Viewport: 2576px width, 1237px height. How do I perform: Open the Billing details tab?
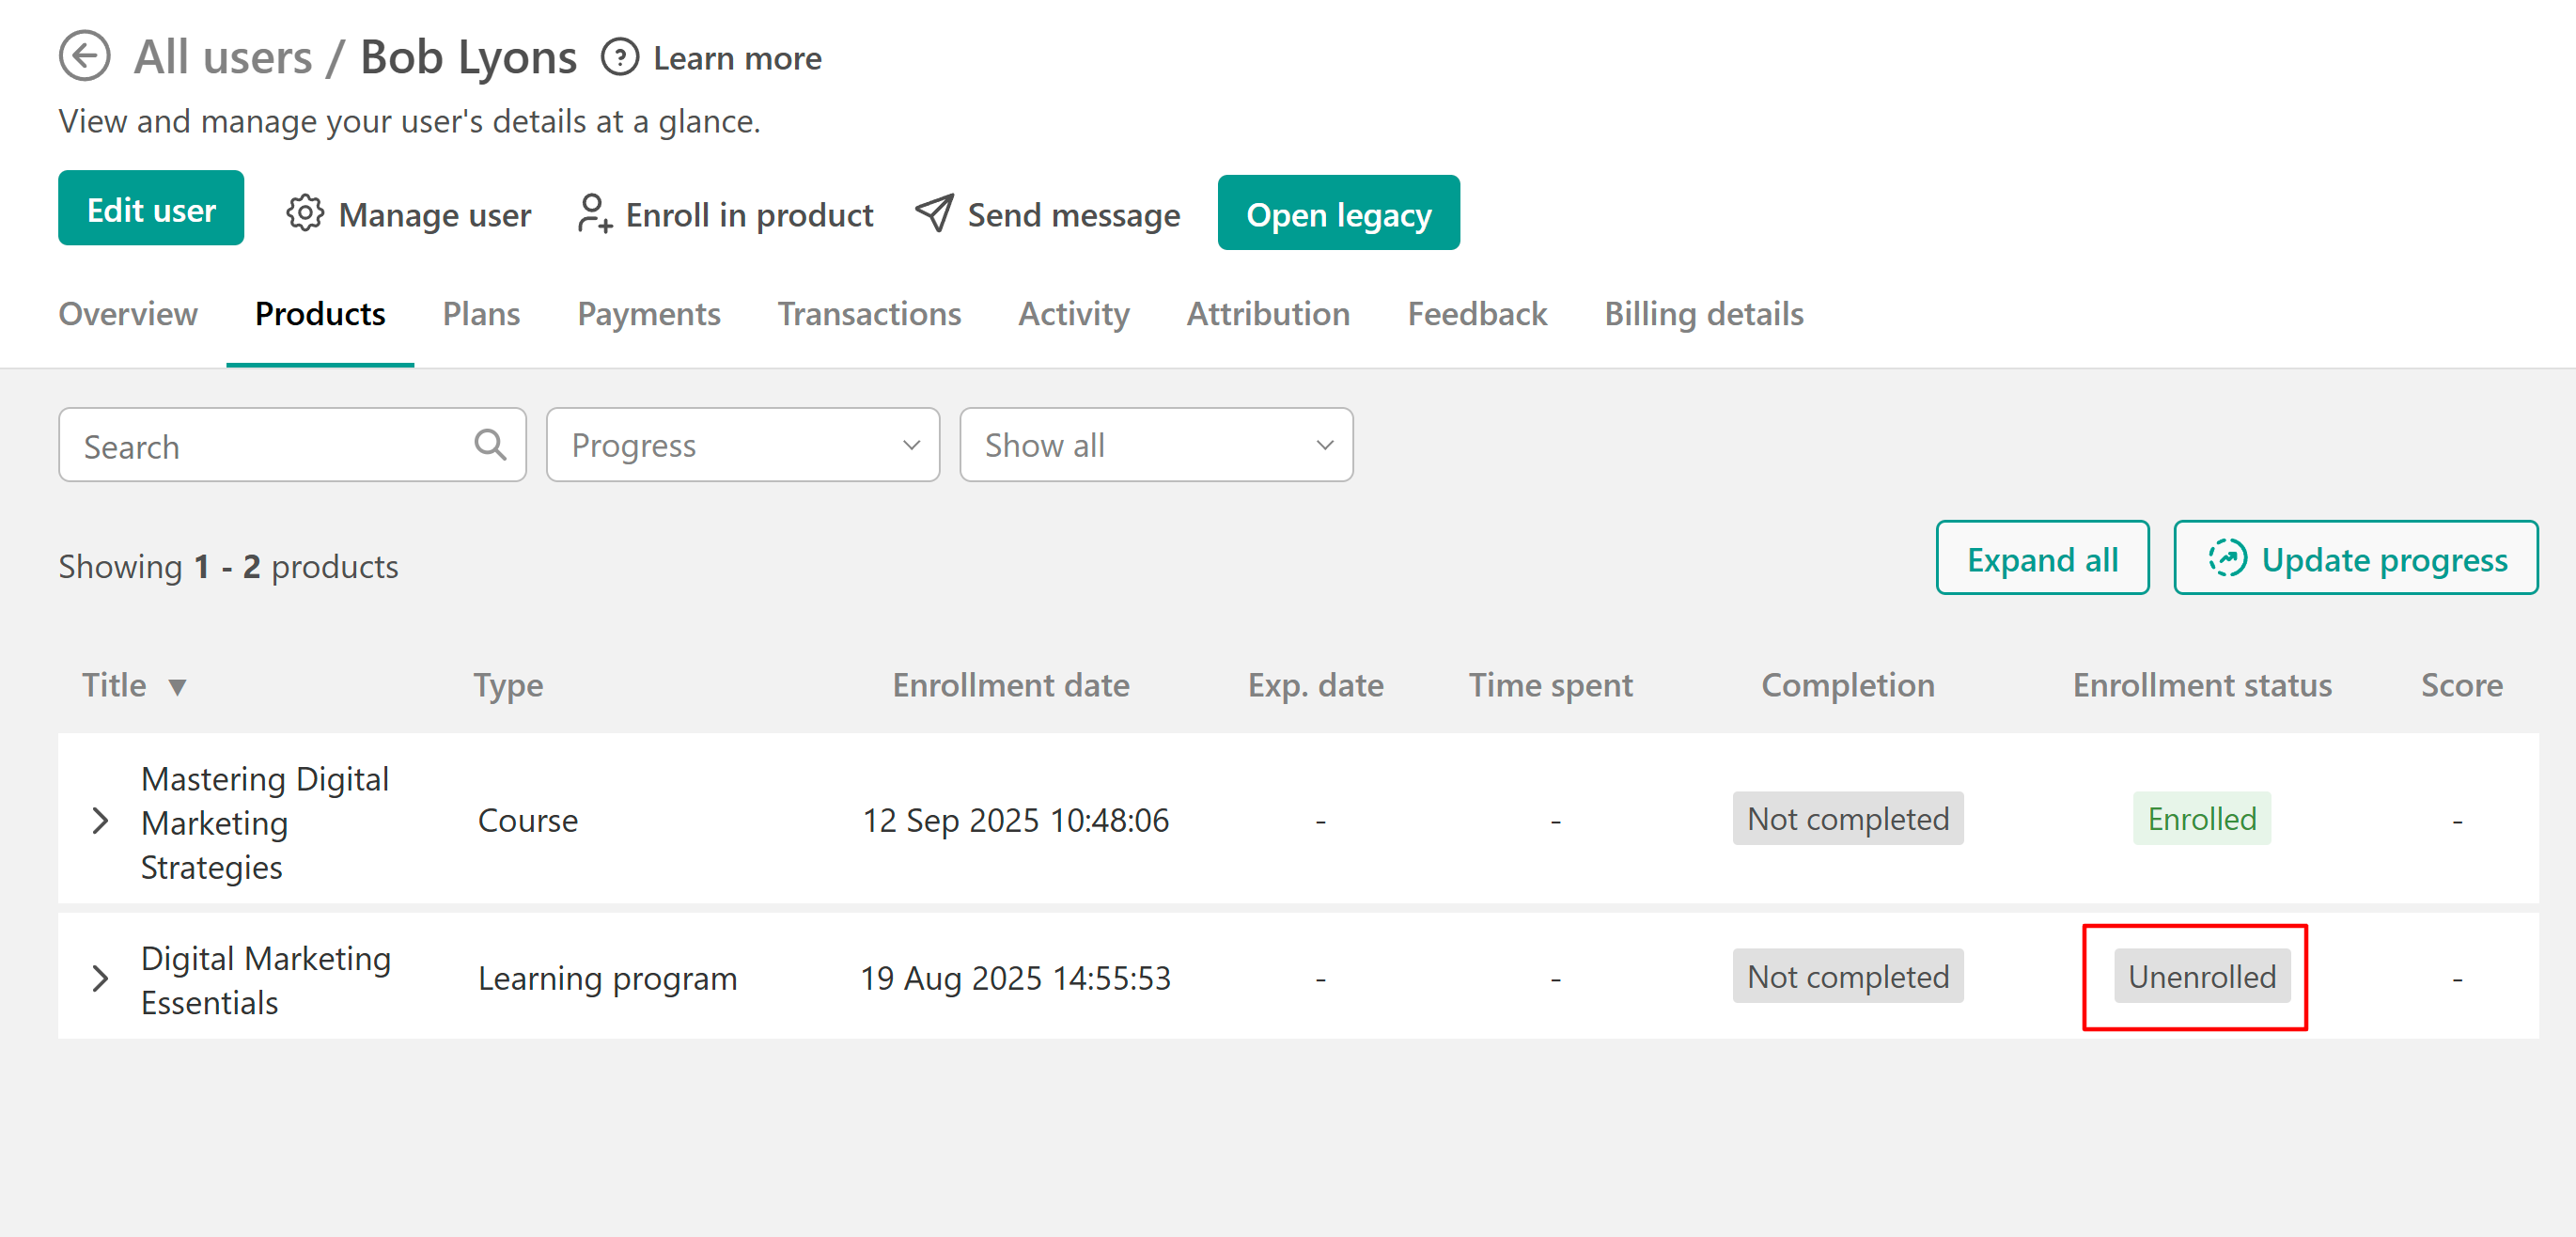[1703, 314]
